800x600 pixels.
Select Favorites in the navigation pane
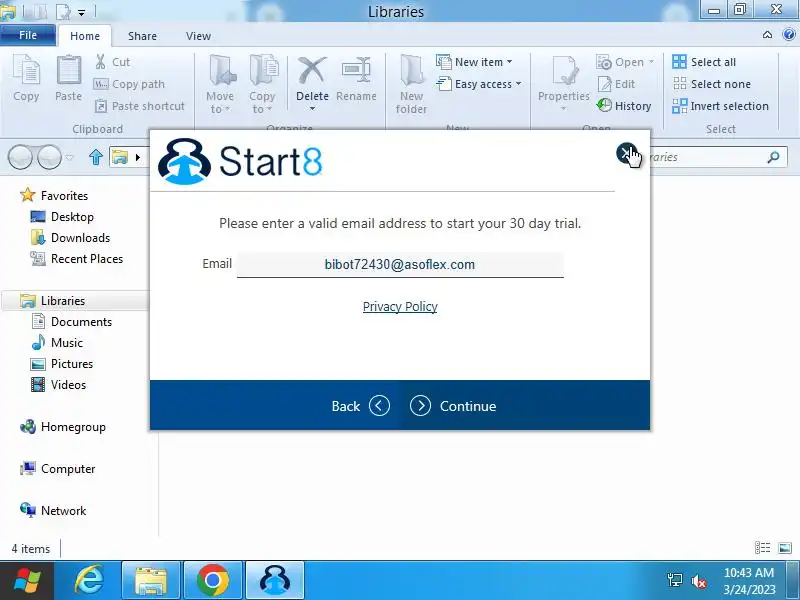(64, 196)
